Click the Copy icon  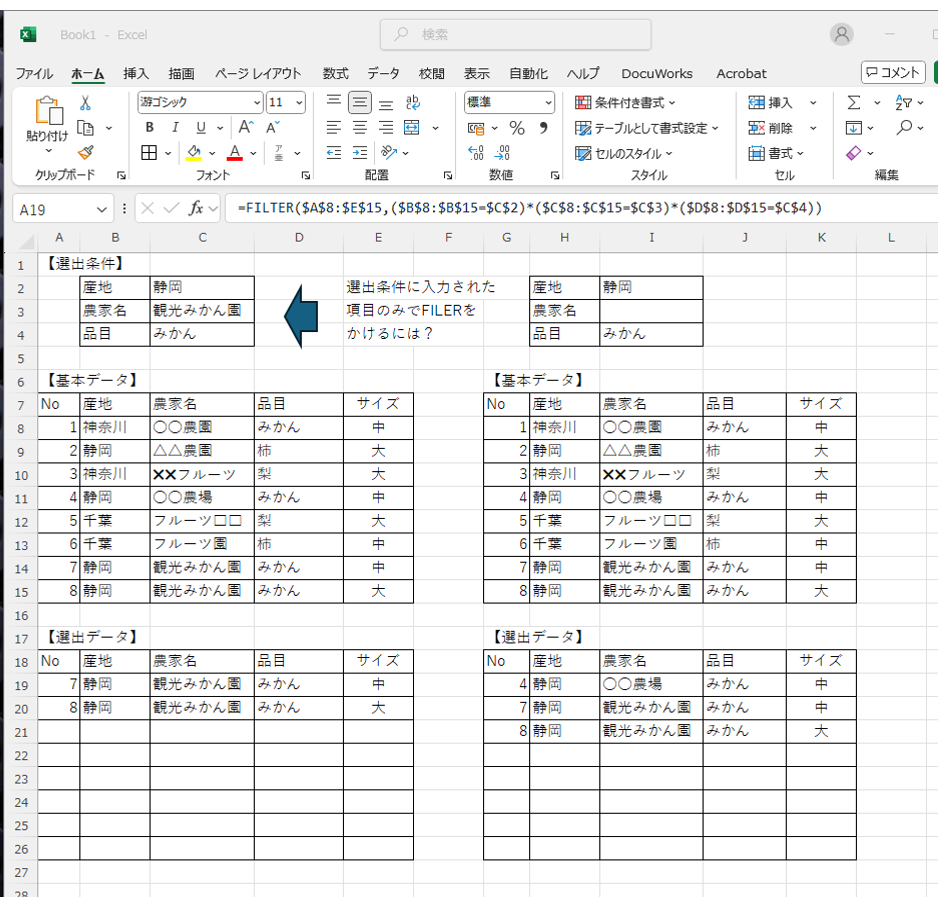pos(86,128)
